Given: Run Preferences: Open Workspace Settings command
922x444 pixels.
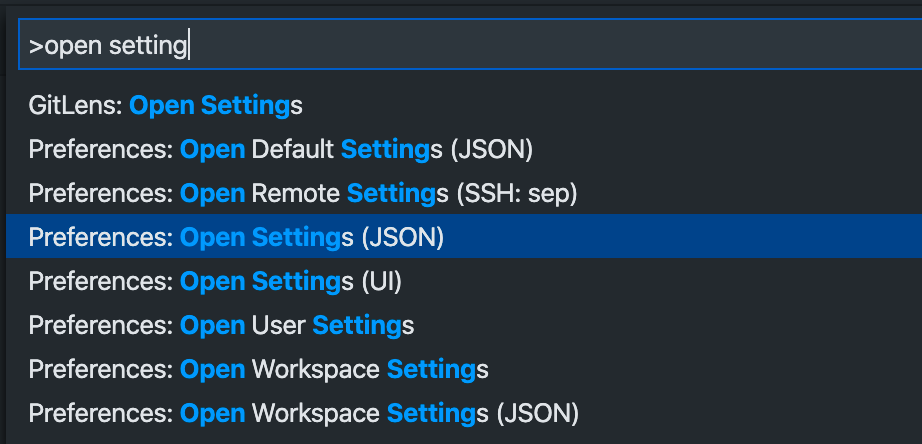Looking at the screenshot, I should [x=464, y=369].
